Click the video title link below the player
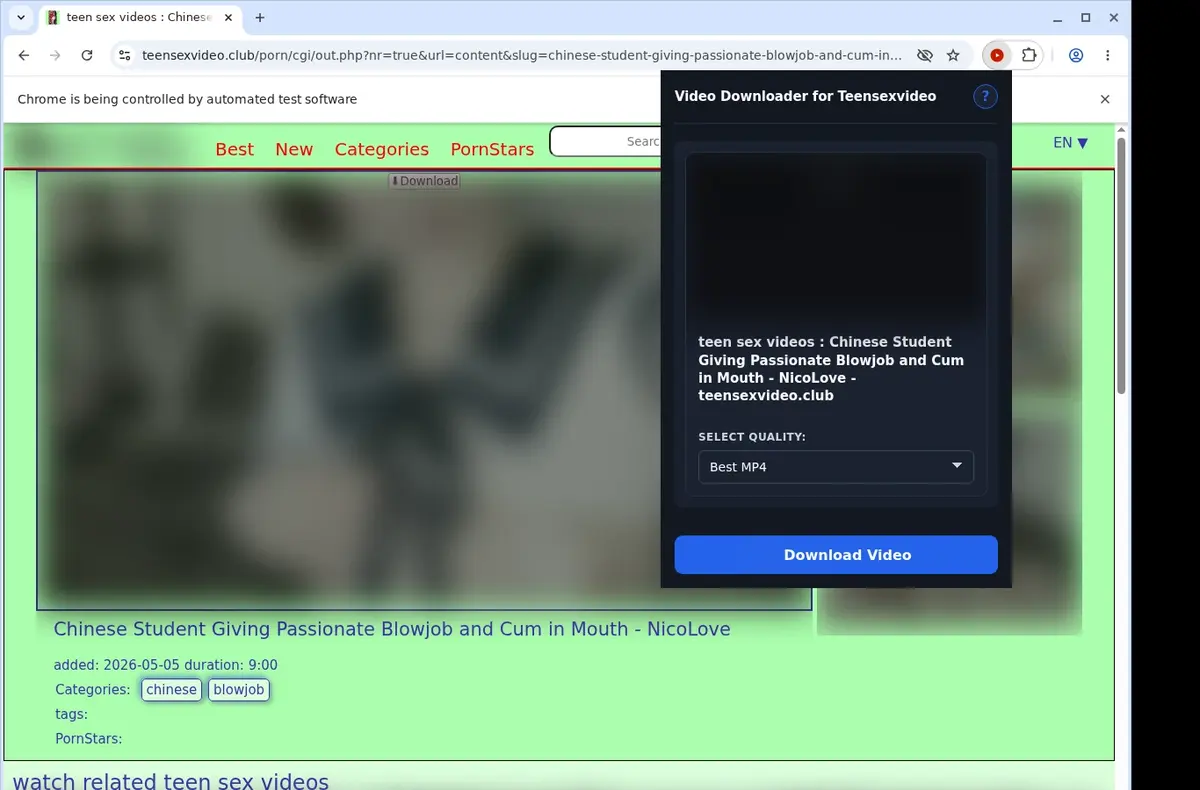Viewport: 1200px width, 790px height. tap(392, 629)
